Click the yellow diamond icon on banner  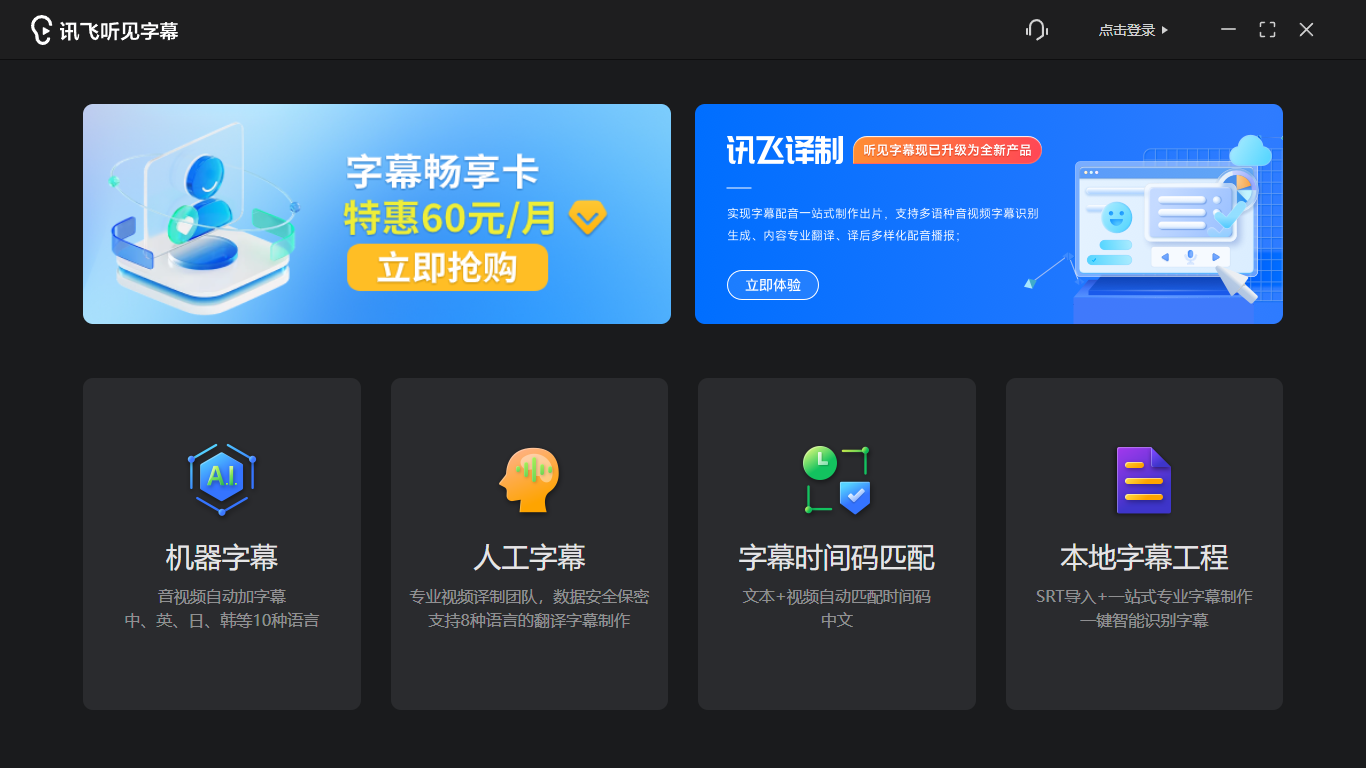point(588,216)
